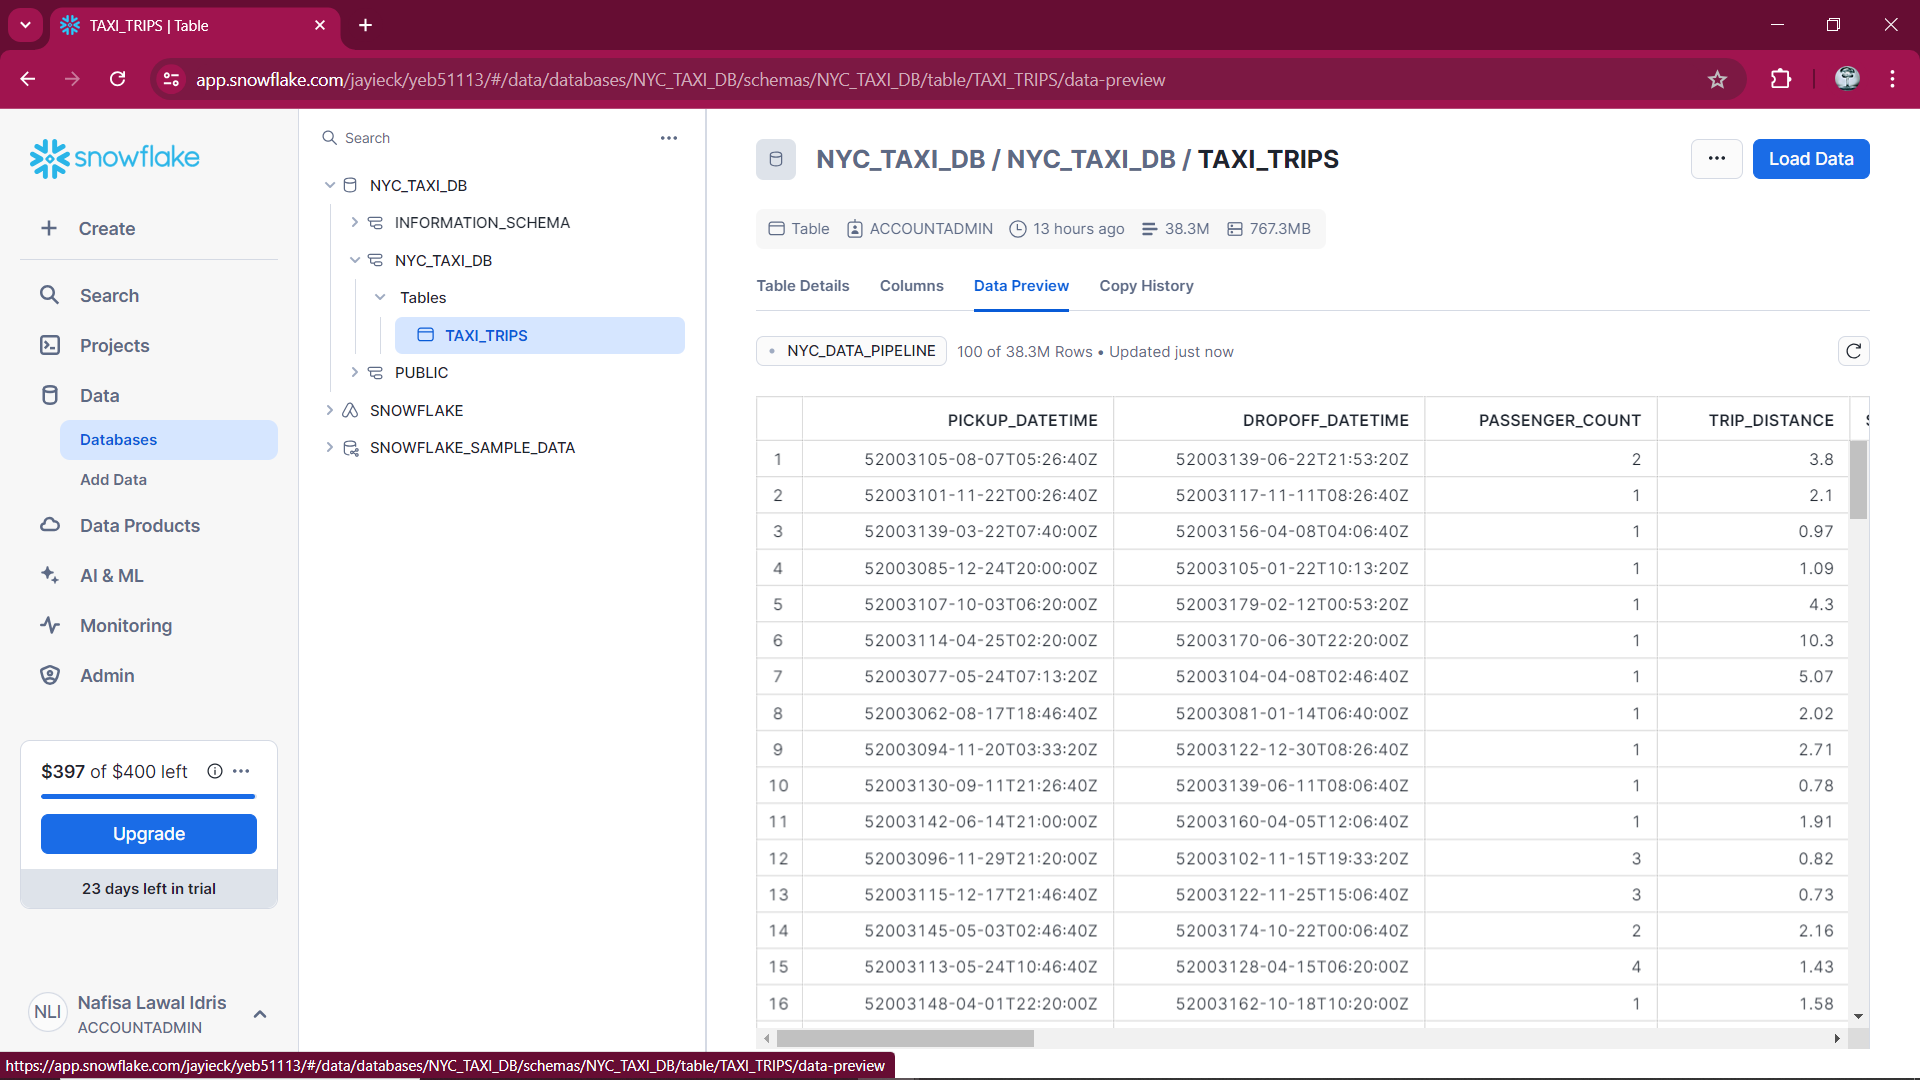Expand the SNOWFLAKE_SAMPLE_DATA node
The image size is (1920, 1080).
point(330,447)
